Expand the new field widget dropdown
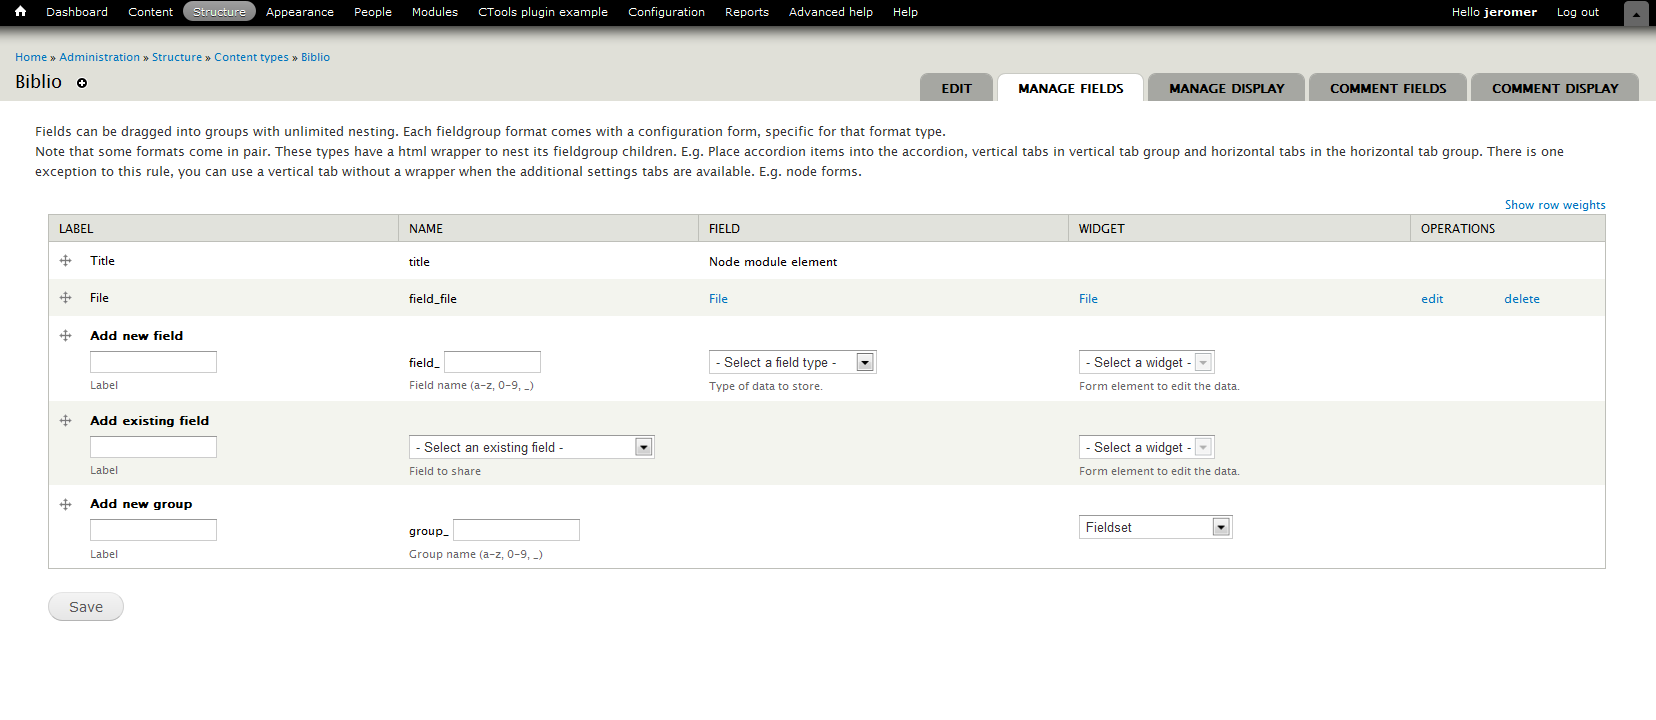Screen dimensions: 1656x720 pyautogui.click(x=1146, y=363)
